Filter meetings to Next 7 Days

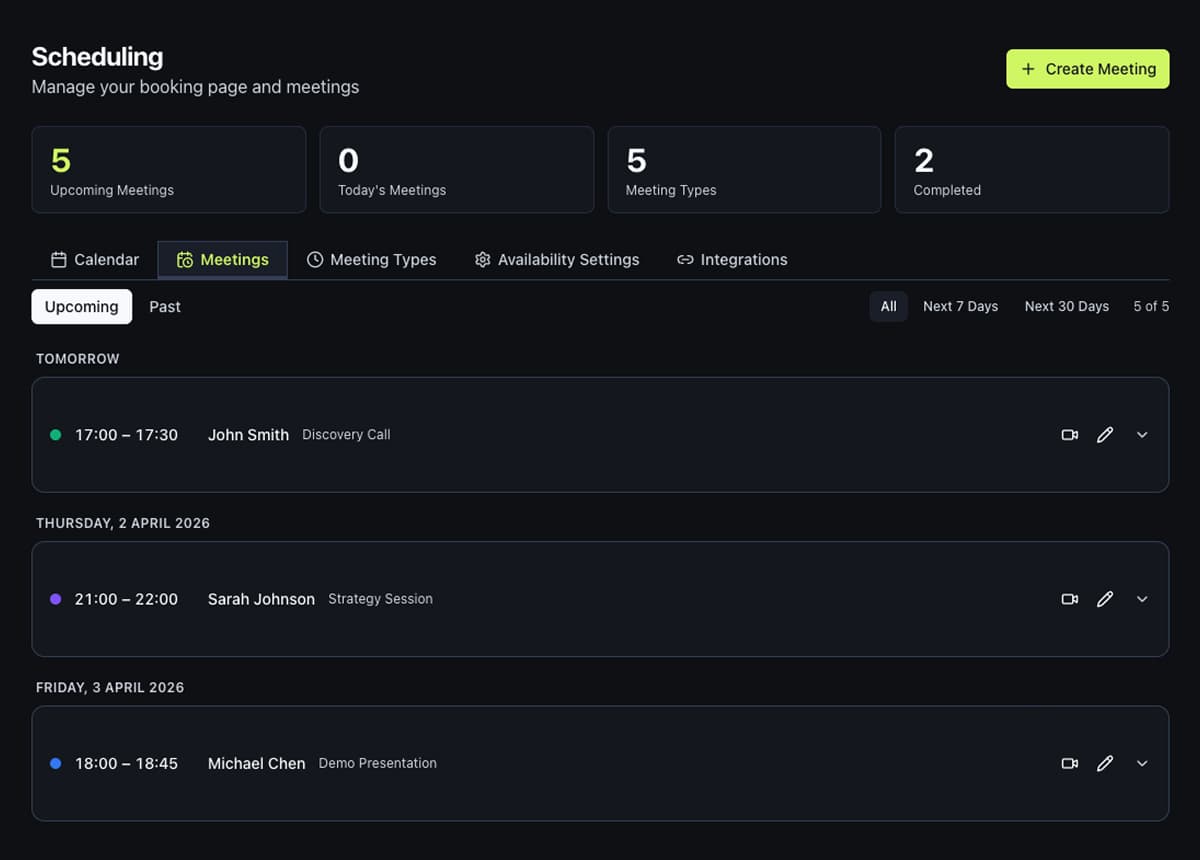tap(960, 307)
